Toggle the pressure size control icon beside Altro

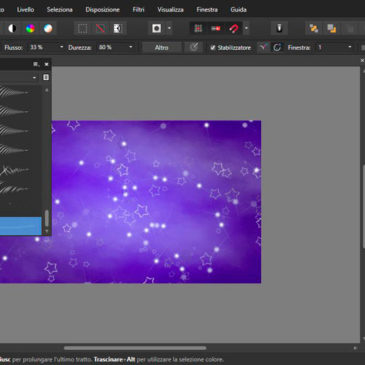194,48
